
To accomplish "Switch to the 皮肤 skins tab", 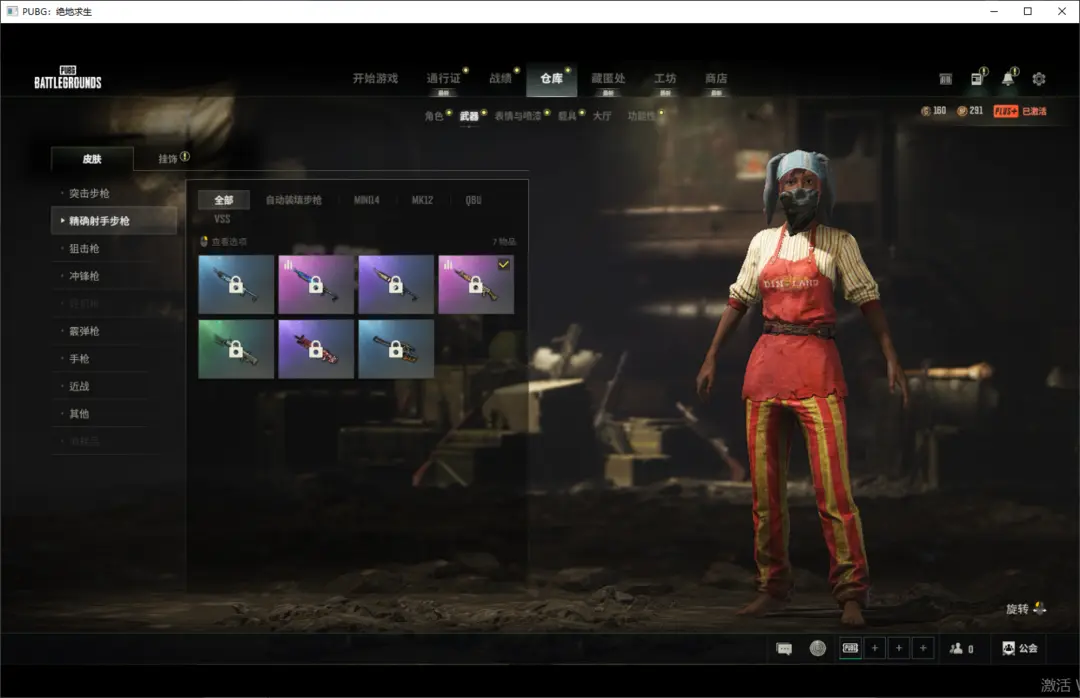I will pos(92,159).
